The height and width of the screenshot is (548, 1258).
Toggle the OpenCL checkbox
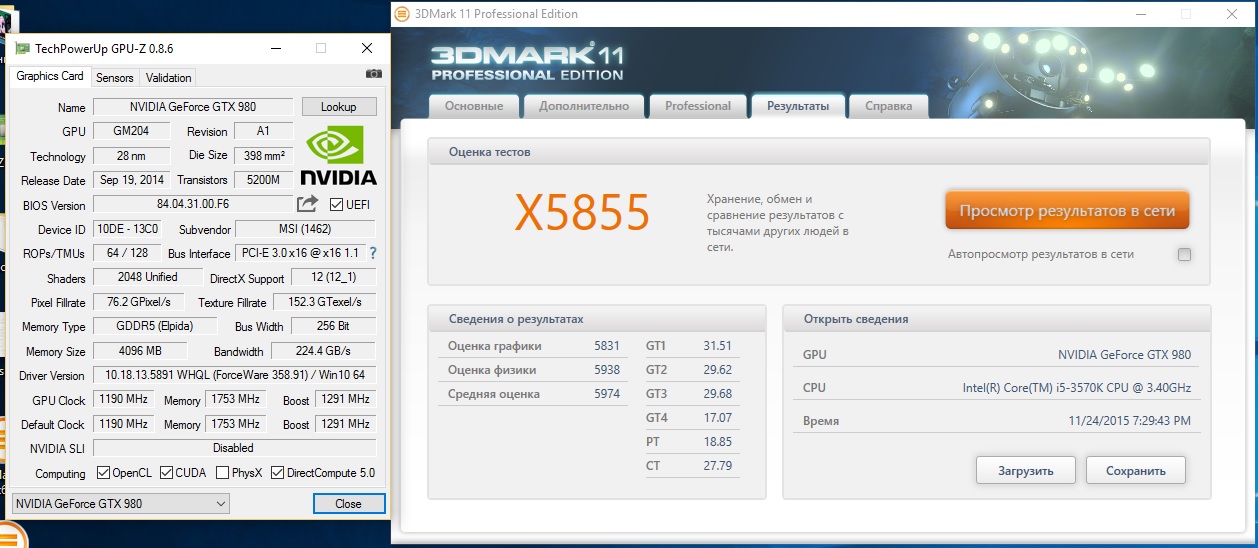pos(103,473)
